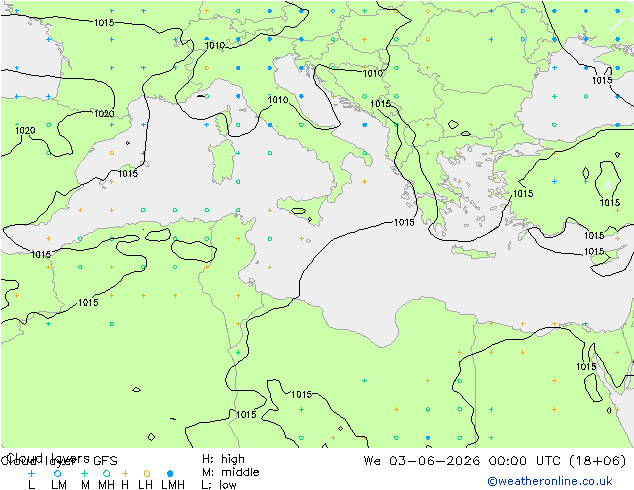Click the 'M: middle' legend text
This screenshot has width=634, height=490.
click(230, 472)
